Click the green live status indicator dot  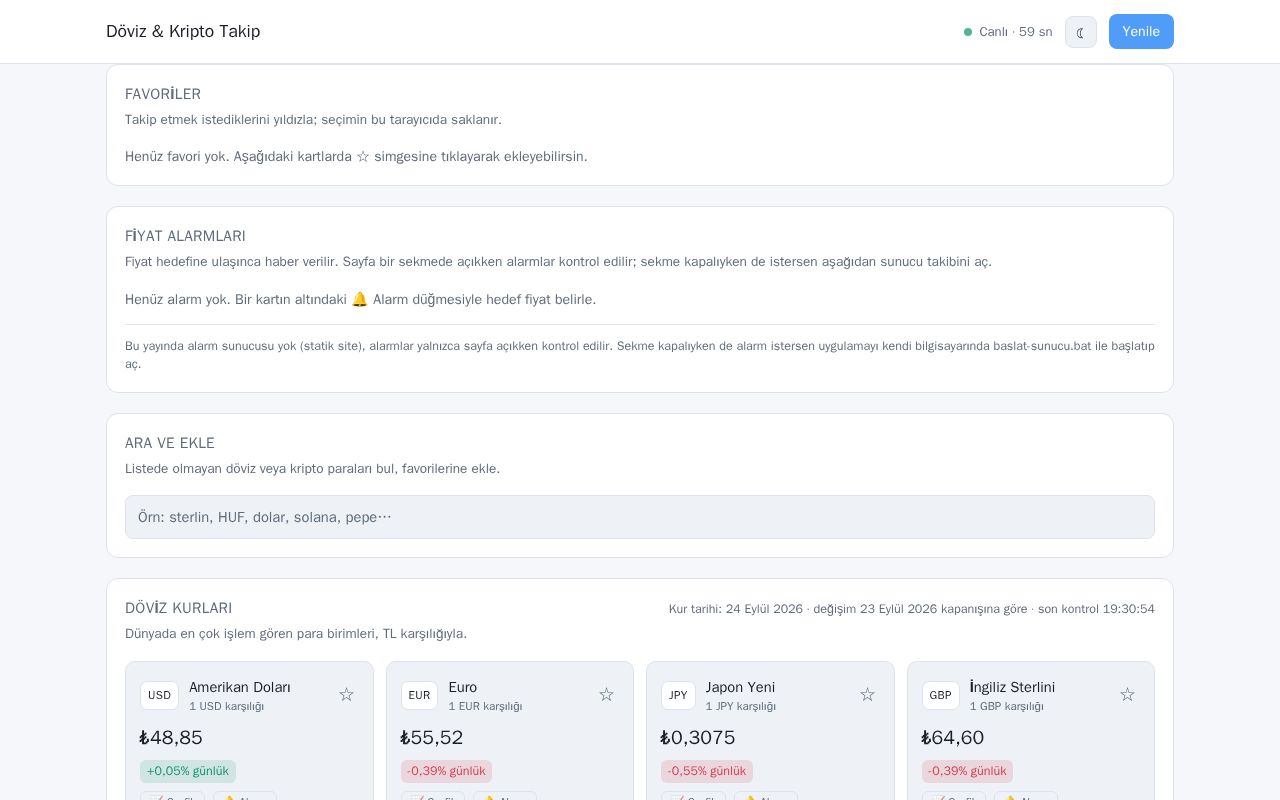point(968,32)
